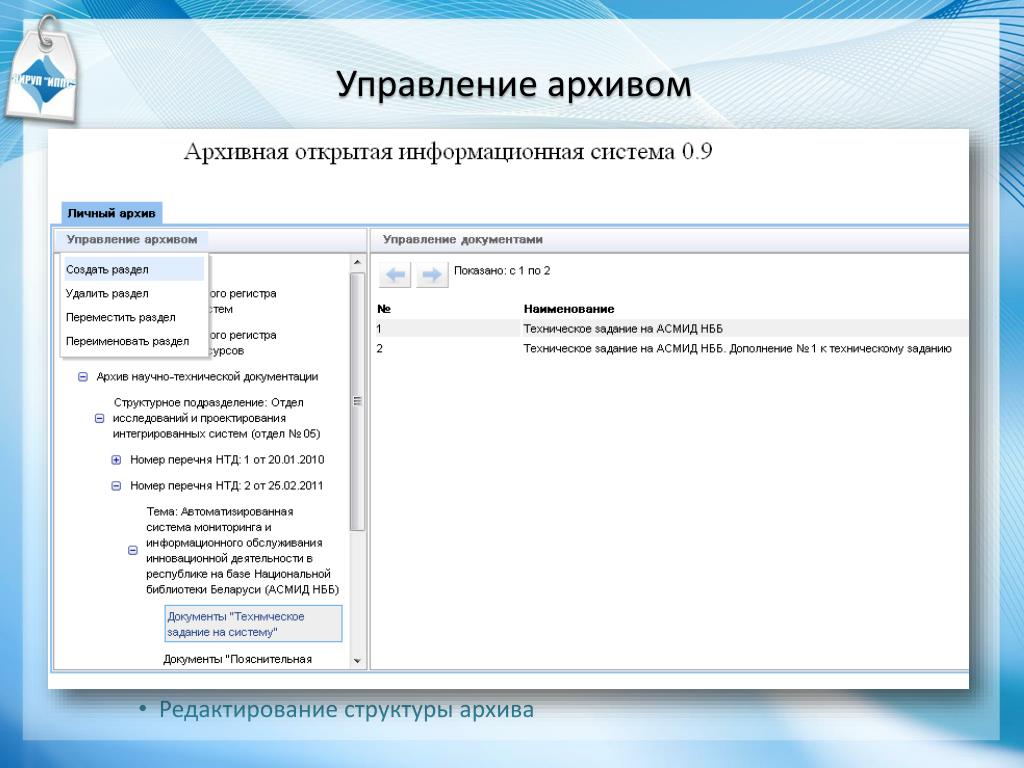Select row 'Техническое задание на АСМИД НББ'

click(672, 328)
